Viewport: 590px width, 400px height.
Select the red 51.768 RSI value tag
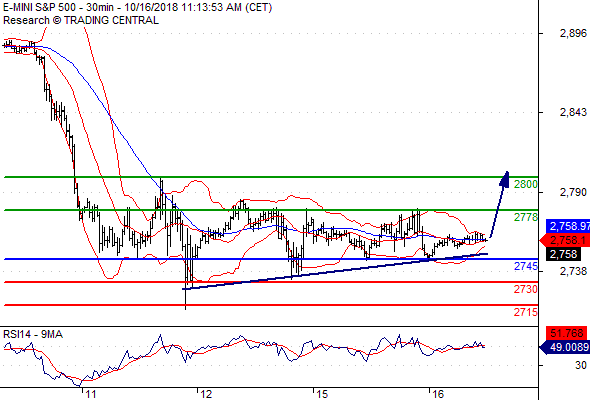(x=567, y=333)
